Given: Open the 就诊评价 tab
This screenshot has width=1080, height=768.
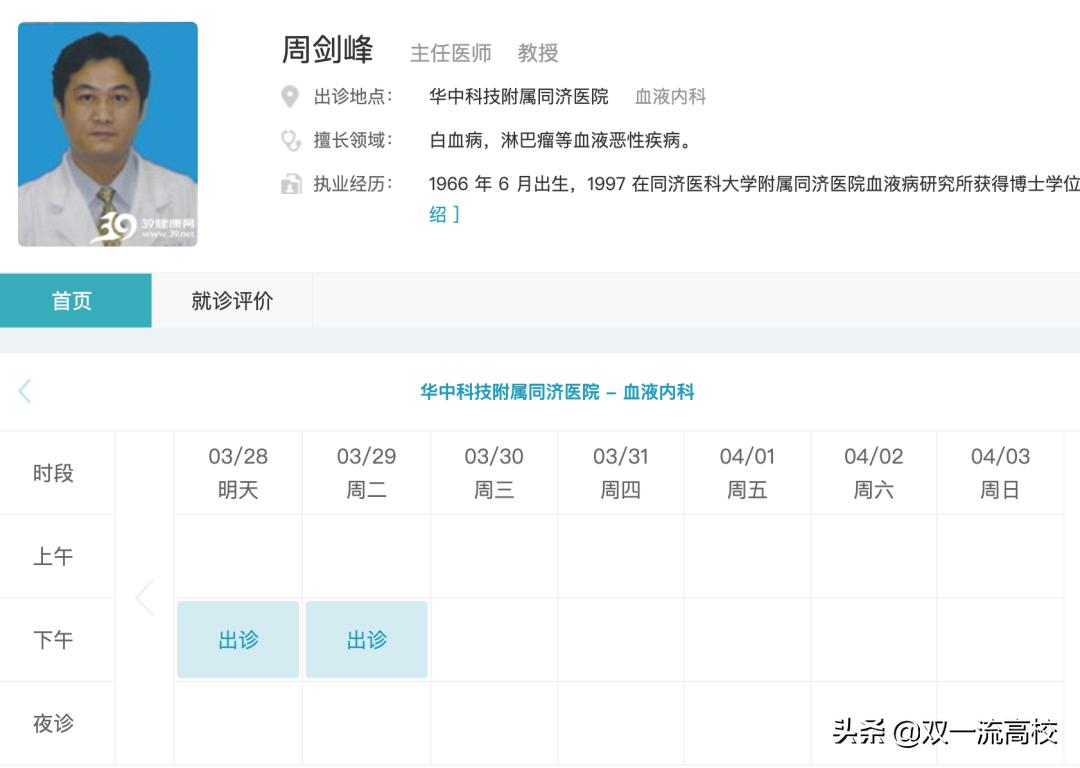Looking at the screenshot, I should pos(232,300).
